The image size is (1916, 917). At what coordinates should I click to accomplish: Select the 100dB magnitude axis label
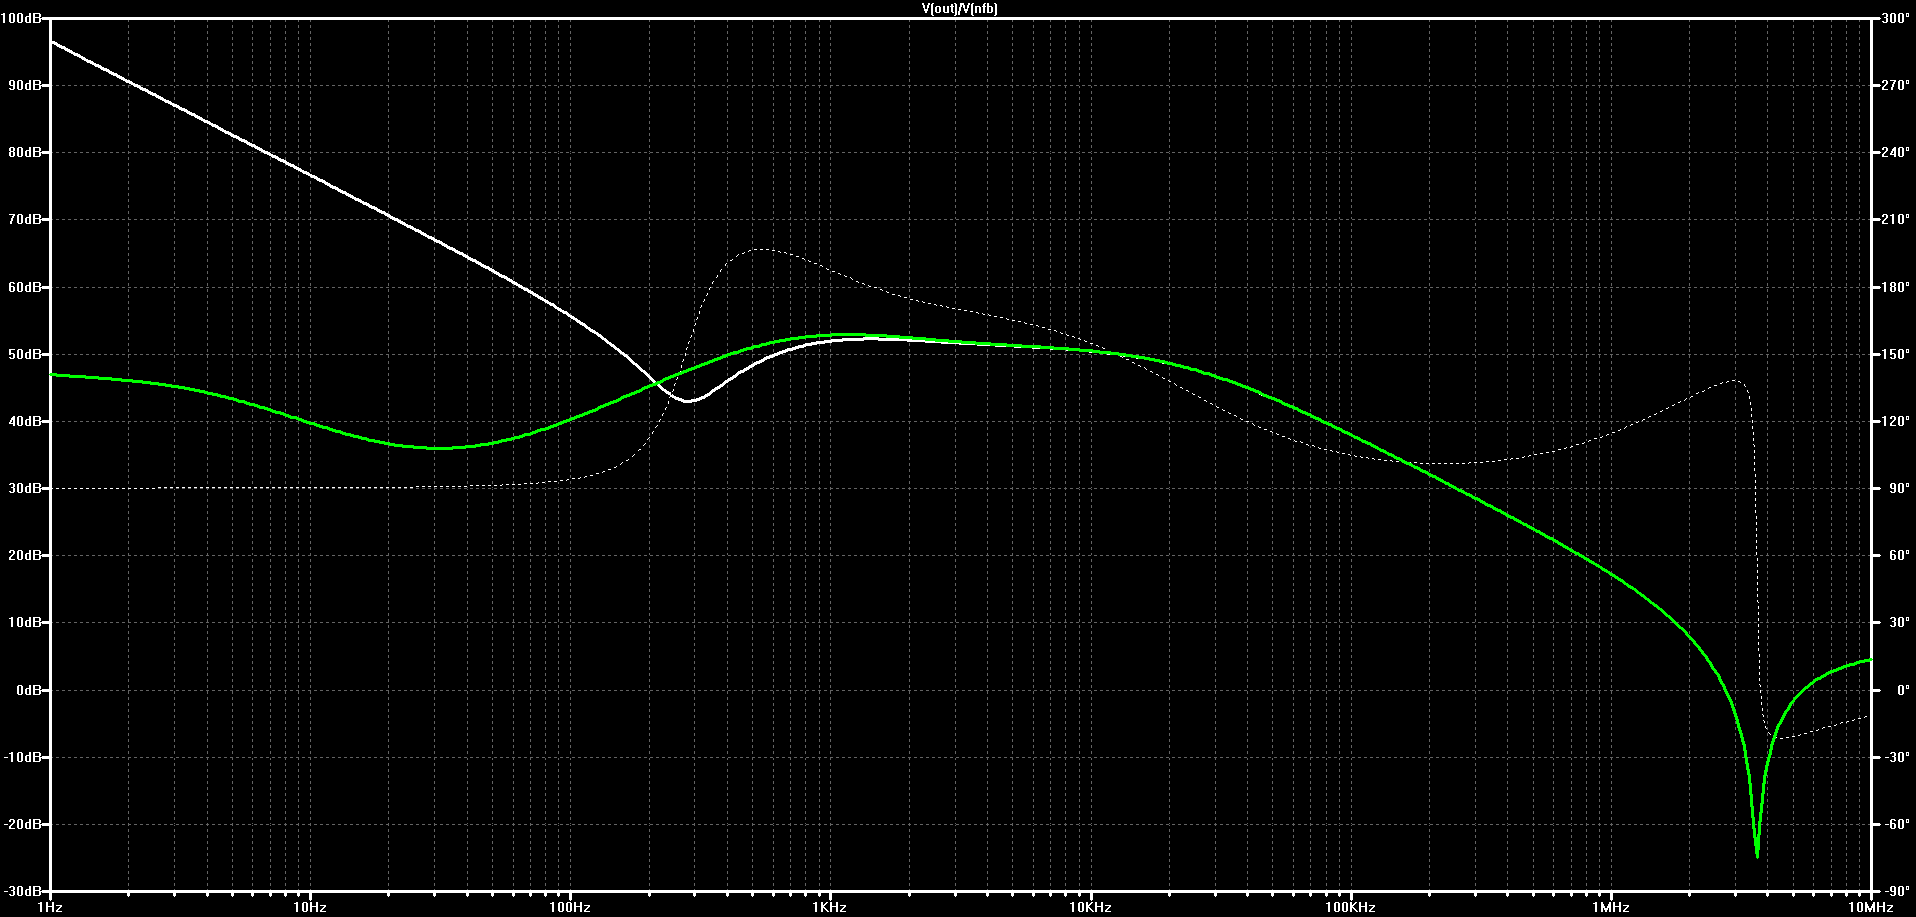tap(21, 18)
